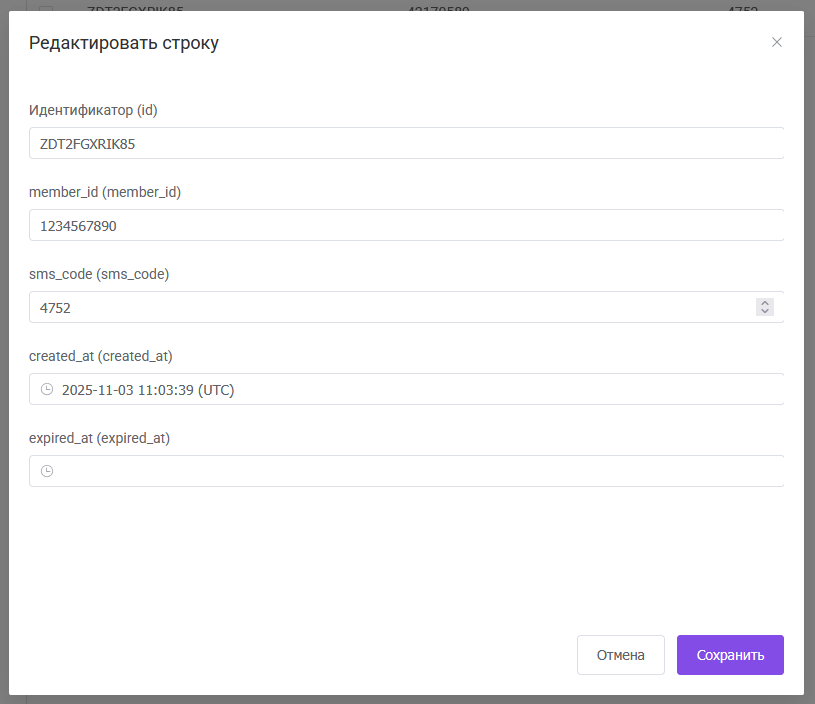The height and width of the screenshot is (704, 815).
Task: Click the created_at (created_at) label
Action: [101, 356]
